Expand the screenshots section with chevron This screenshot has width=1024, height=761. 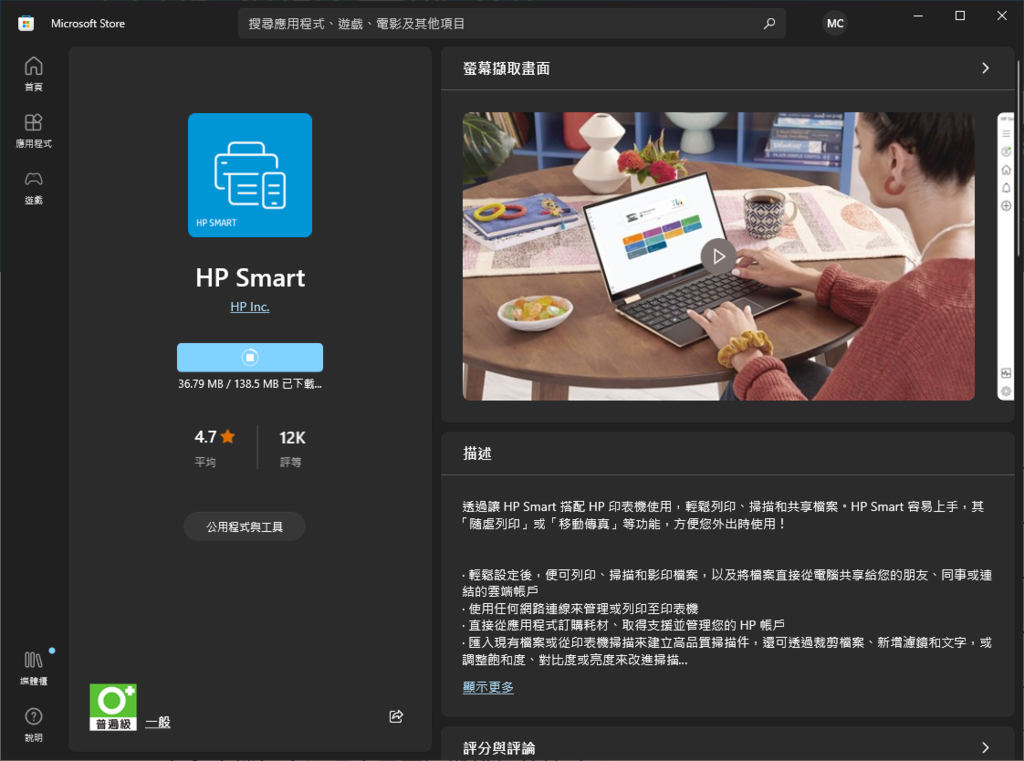(x=985, y=68)
